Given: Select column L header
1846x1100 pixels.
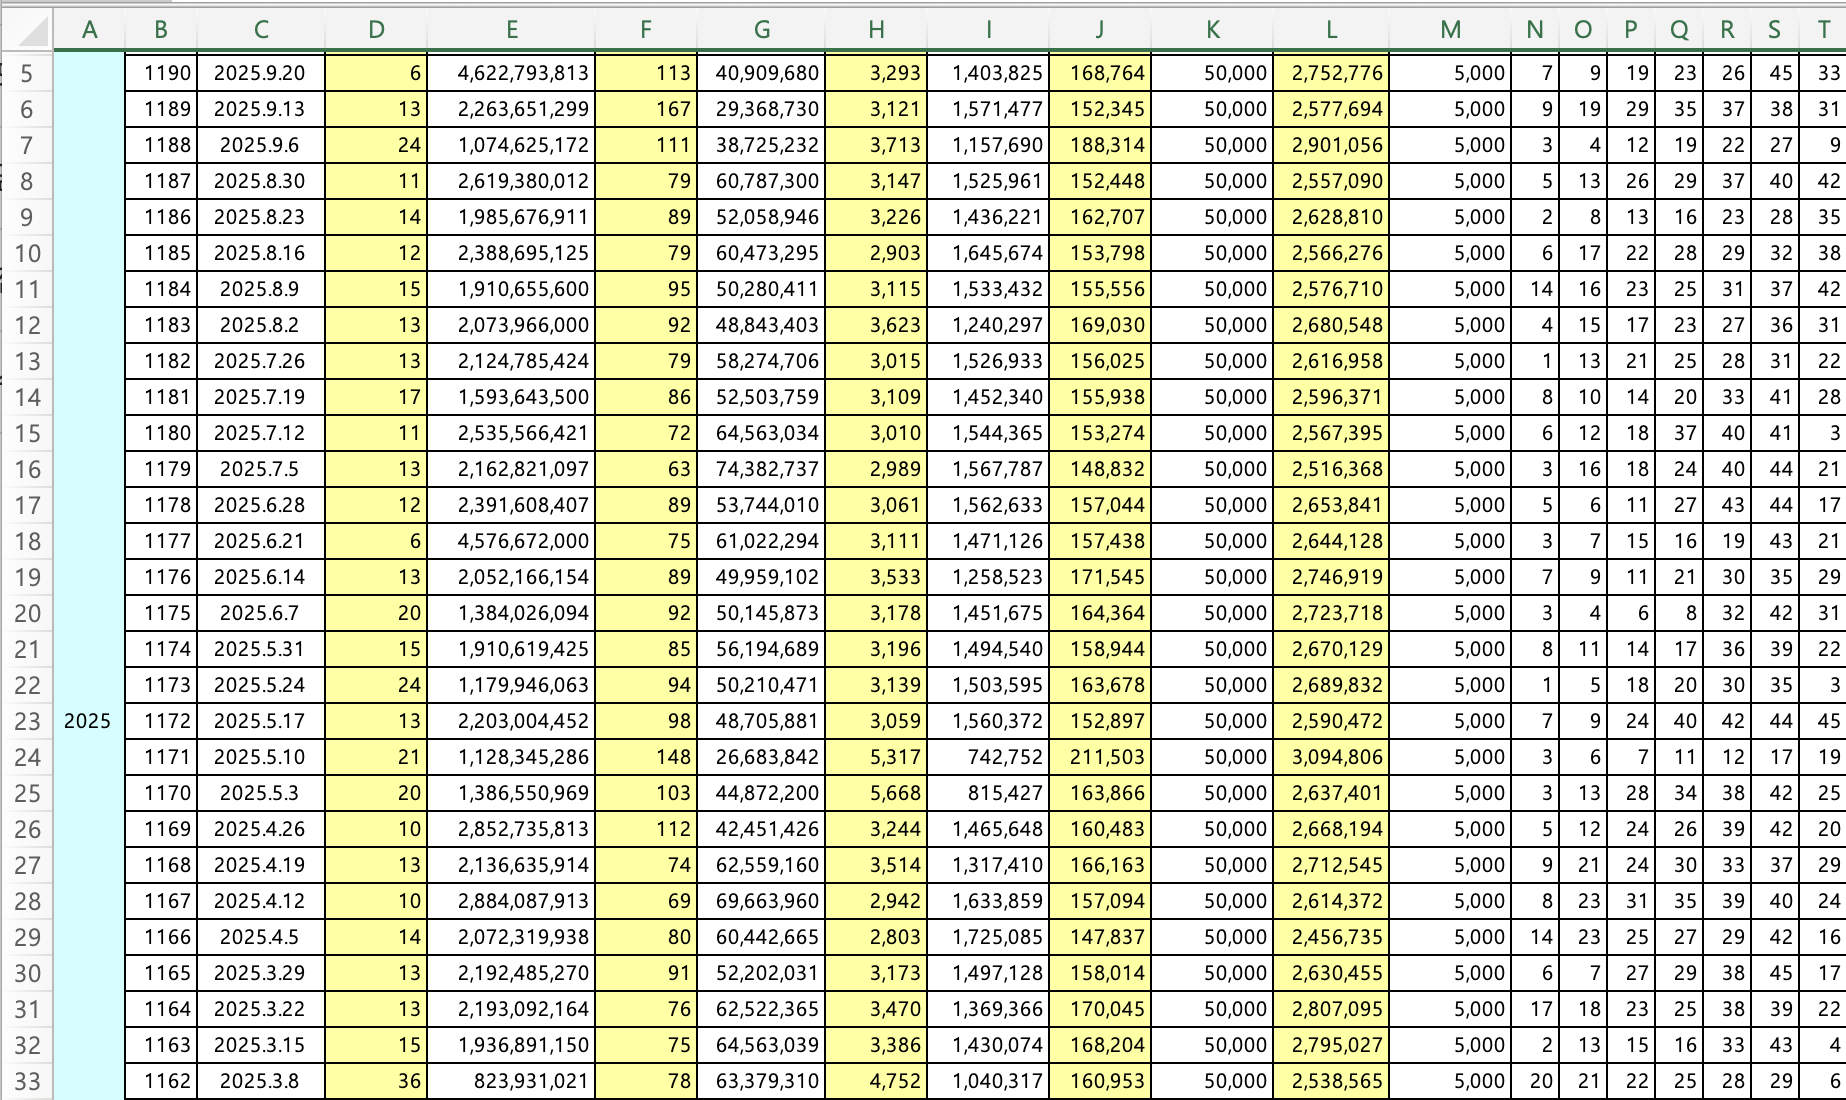Looking at the screenshot, I should (1331, 30).
